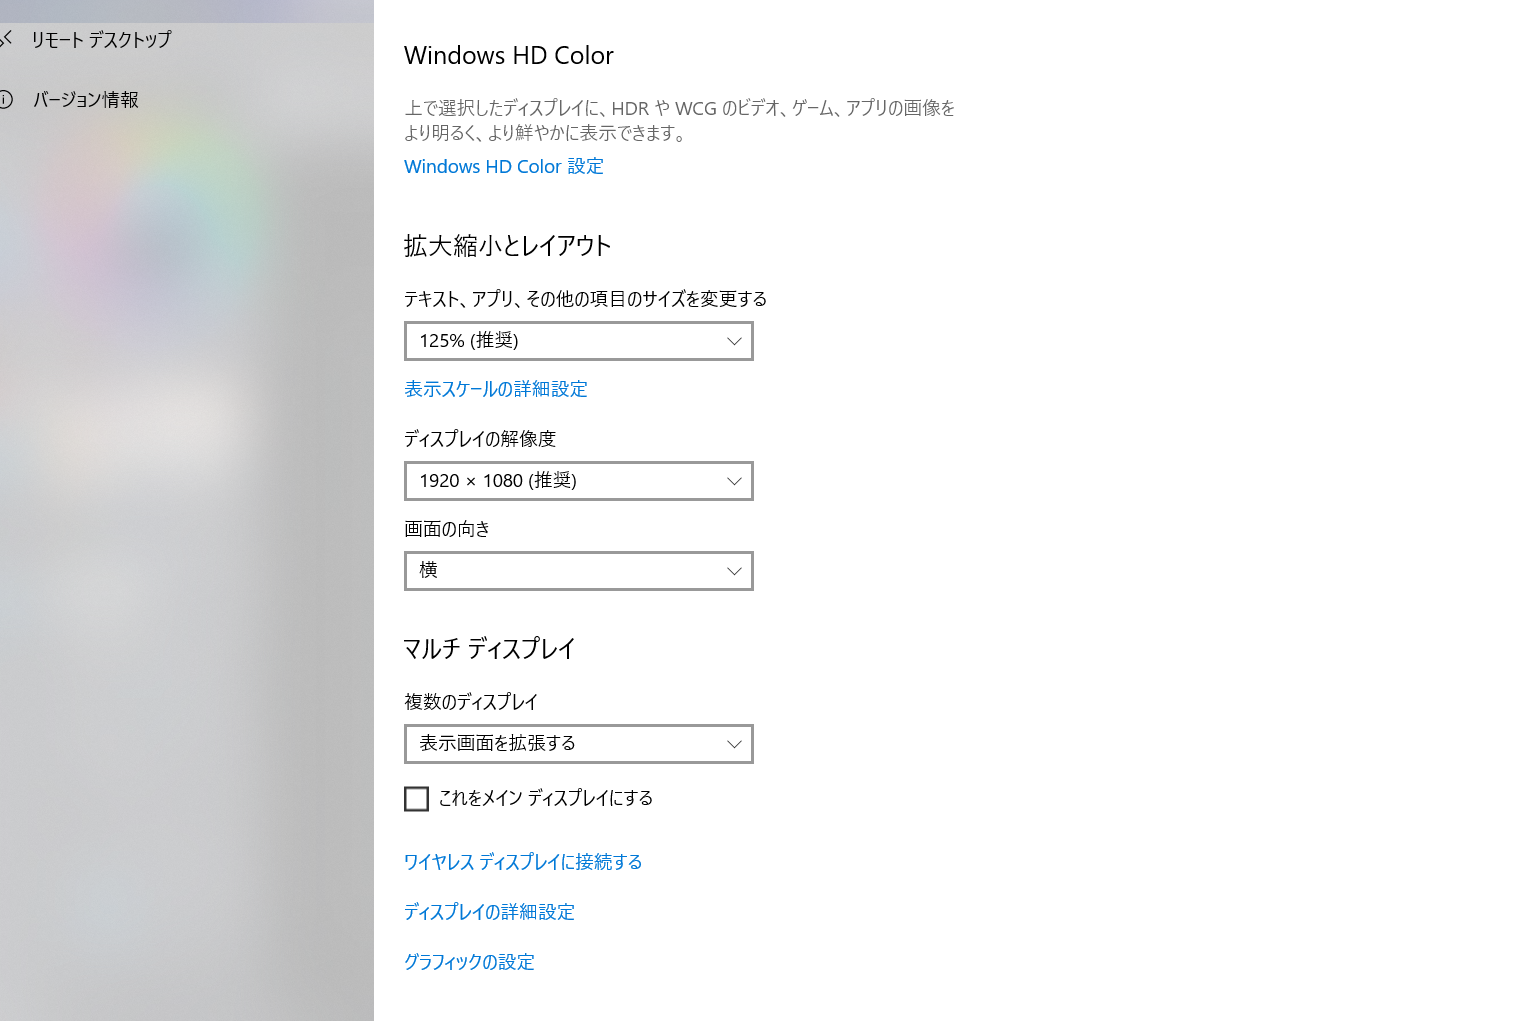
Task: Click the chevron arrow of orientation dropdown
Action: [x=733, y=571]
